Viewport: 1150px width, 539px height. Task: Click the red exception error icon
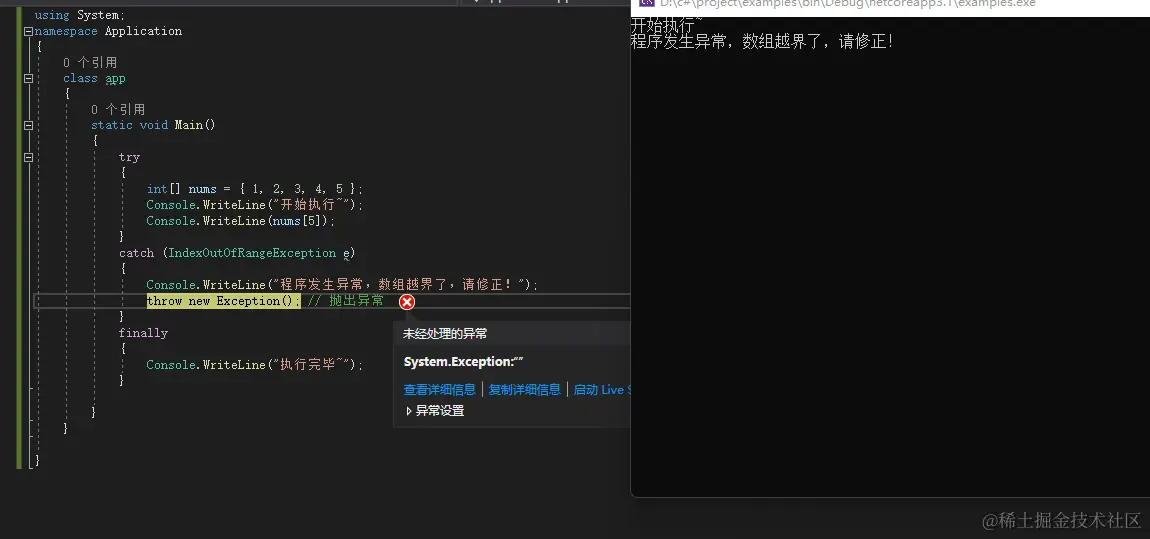(407, 301)
